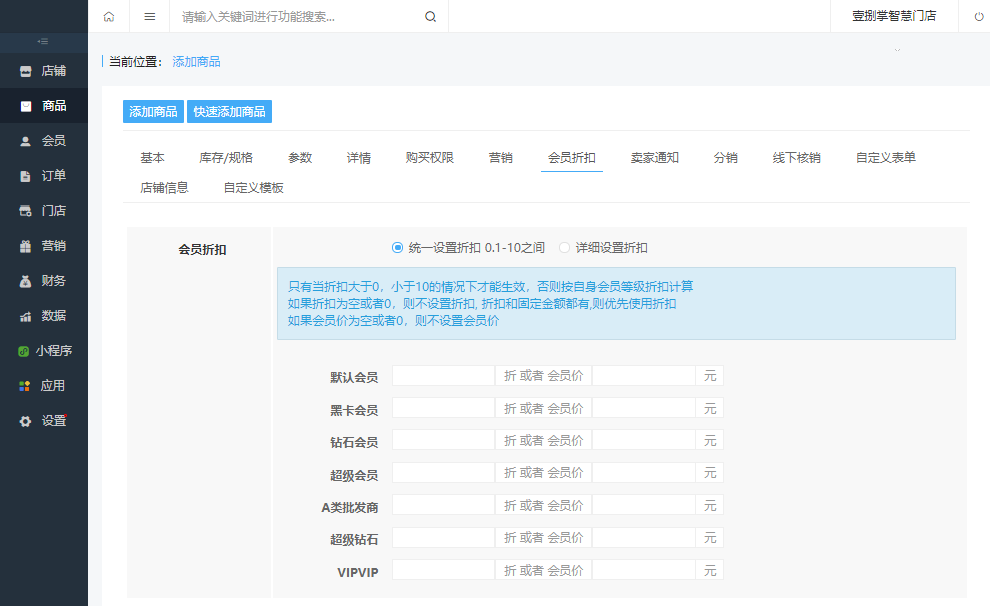Viewport: 990px width, 606px height.
Task: Focus the 默认会员 discount field
Action: 443,376
